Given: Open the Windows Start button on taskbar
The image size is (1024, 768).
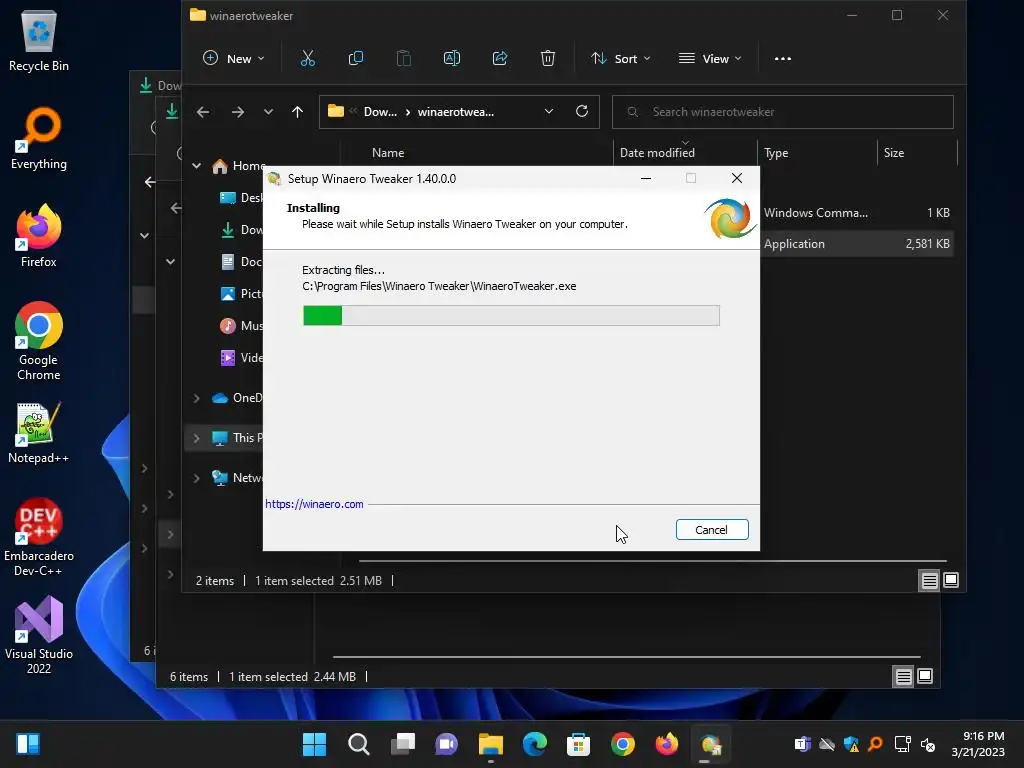Looking at the screenshot, I should pyautogui.click(x=314, y=744).
